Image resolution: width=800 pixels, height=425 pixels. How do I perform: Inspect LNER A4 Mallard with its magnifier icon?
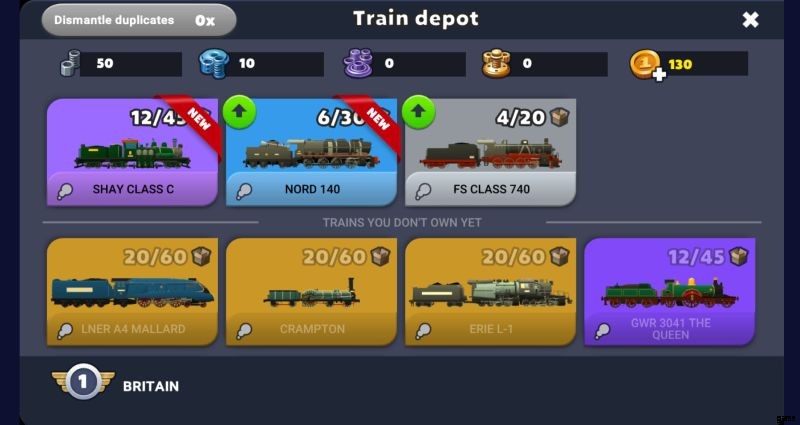pos(64,331)
